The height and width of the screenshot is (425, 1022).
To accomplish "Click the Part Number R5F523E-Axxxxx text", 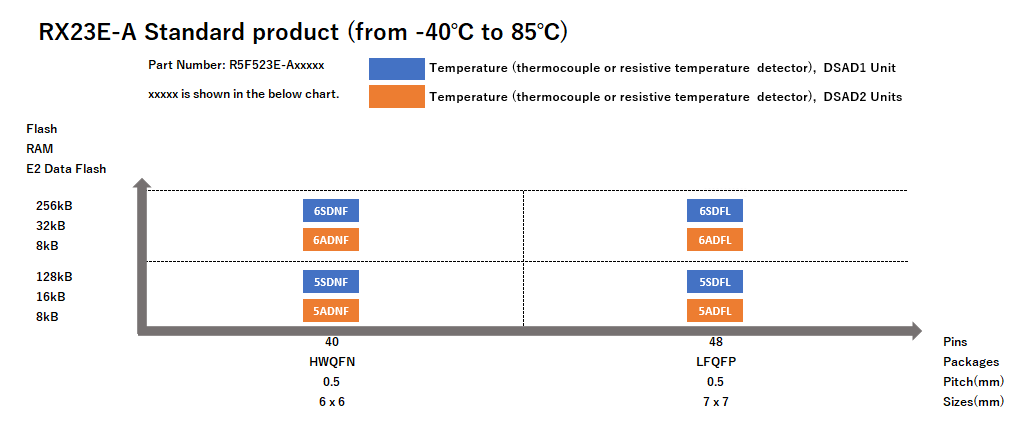I will (236, 66).
